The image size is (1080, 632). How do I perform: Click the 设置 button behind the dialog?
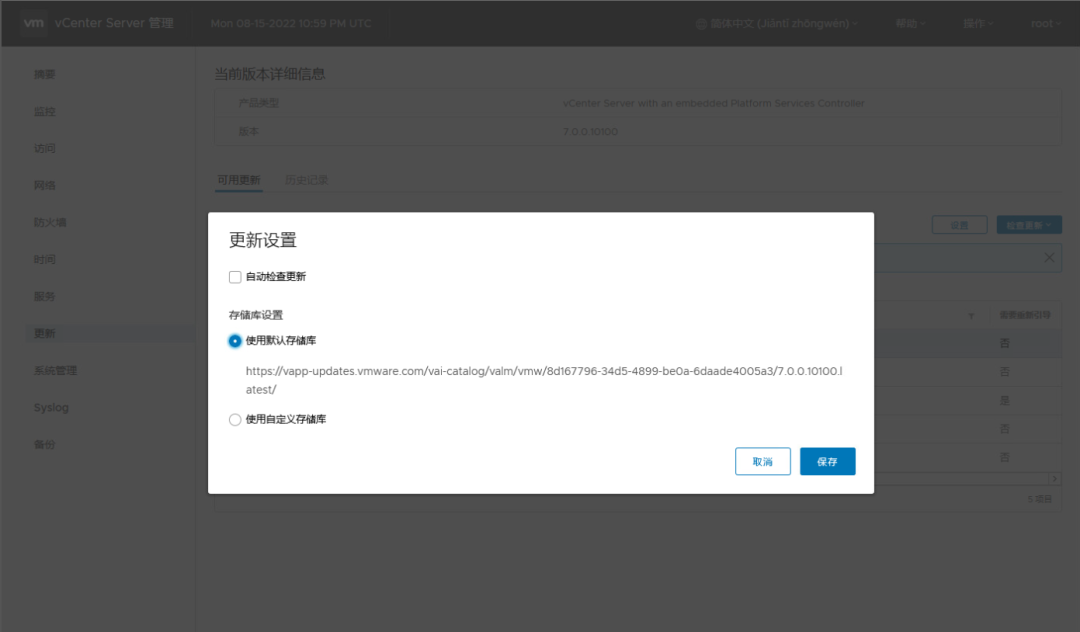coord(959,225)
